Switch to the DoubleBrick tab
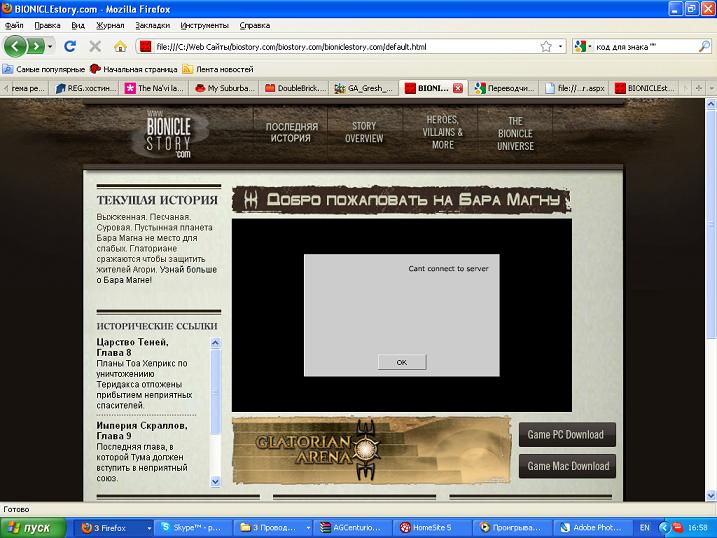 (x=295, y=88)
